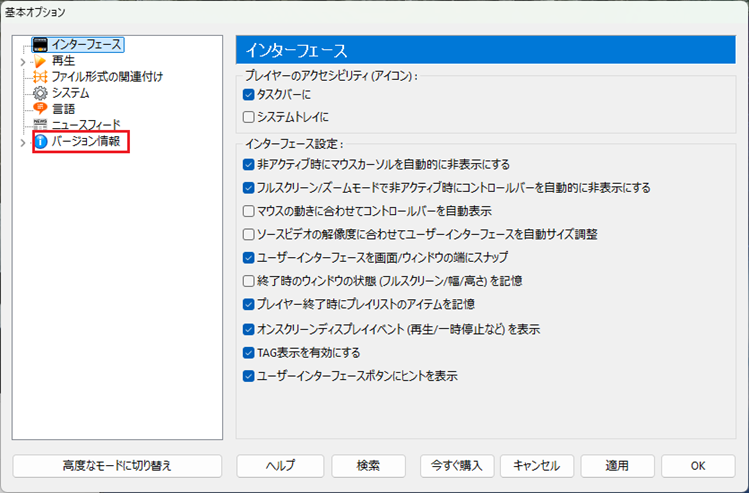Open the ヘルプ button
This screenshot has width=749, height=493.
coord(280,466)
